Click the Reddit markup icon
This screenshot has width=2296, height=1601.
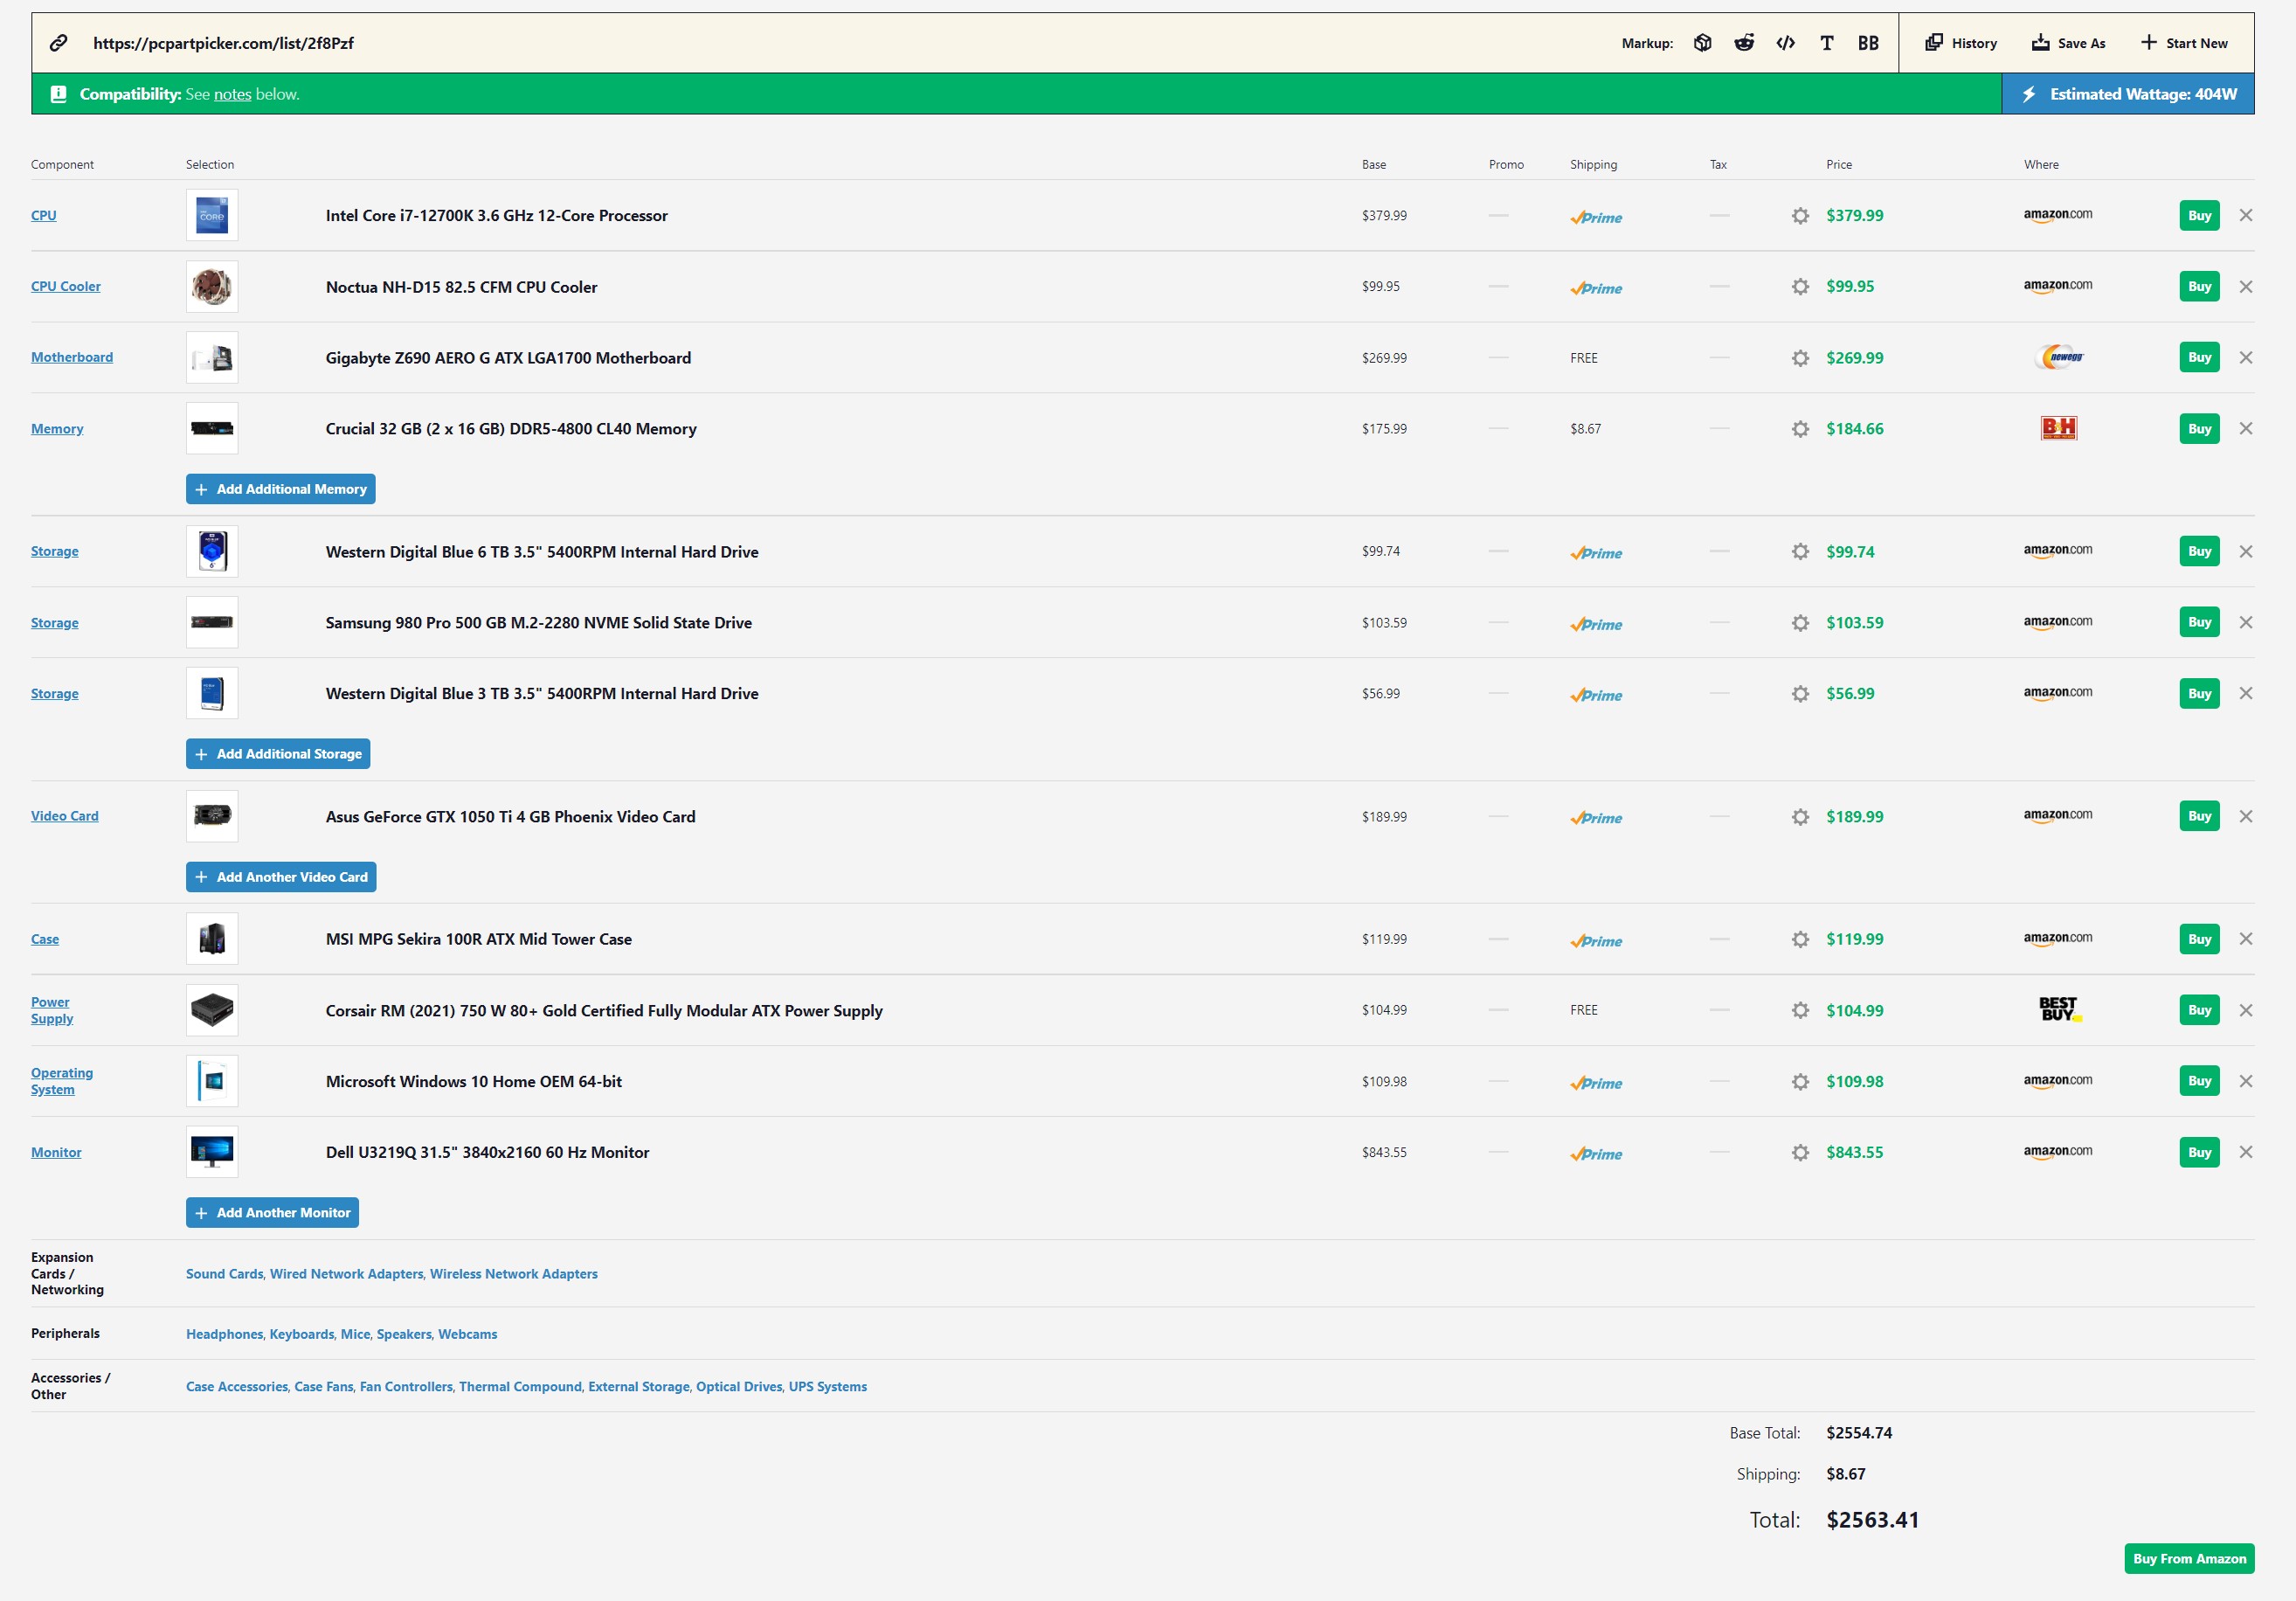pyautogui.click(x=1744, y=43)
